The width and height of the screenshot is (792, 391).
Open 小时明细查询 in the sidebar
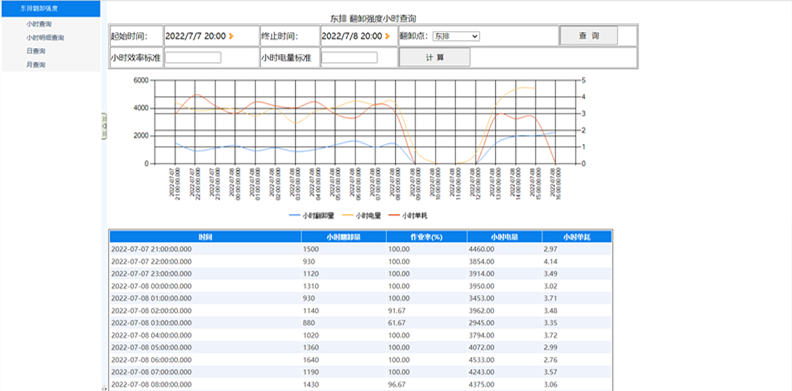pyautogui.click(x=45, y=37)
